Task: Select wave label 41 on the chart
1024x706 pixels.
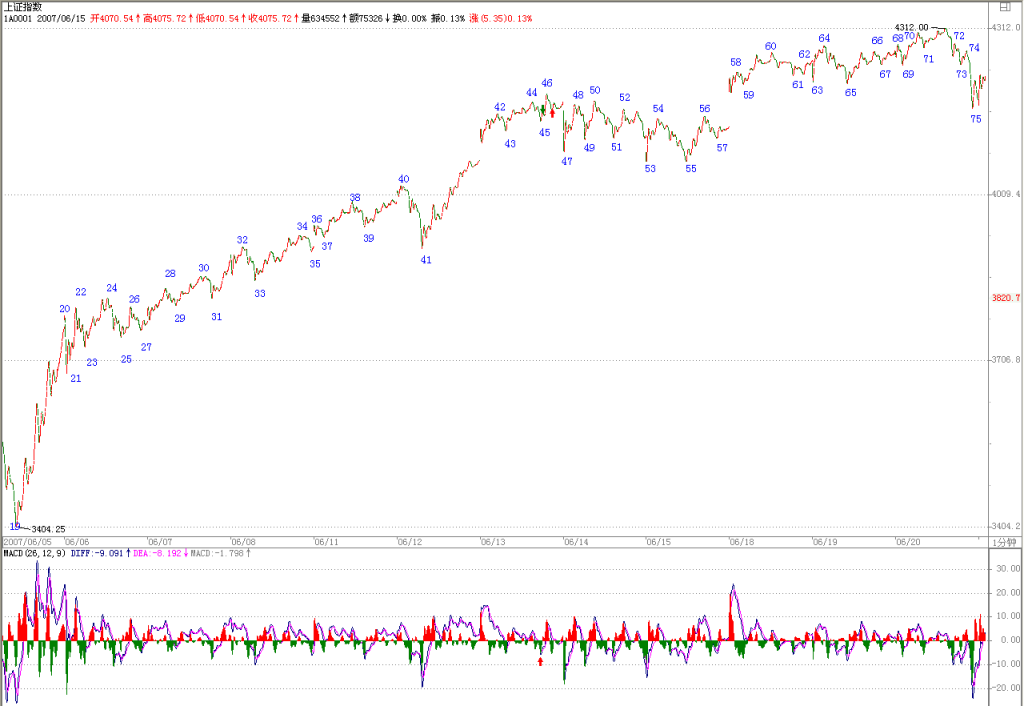Action: pos(426,260)
